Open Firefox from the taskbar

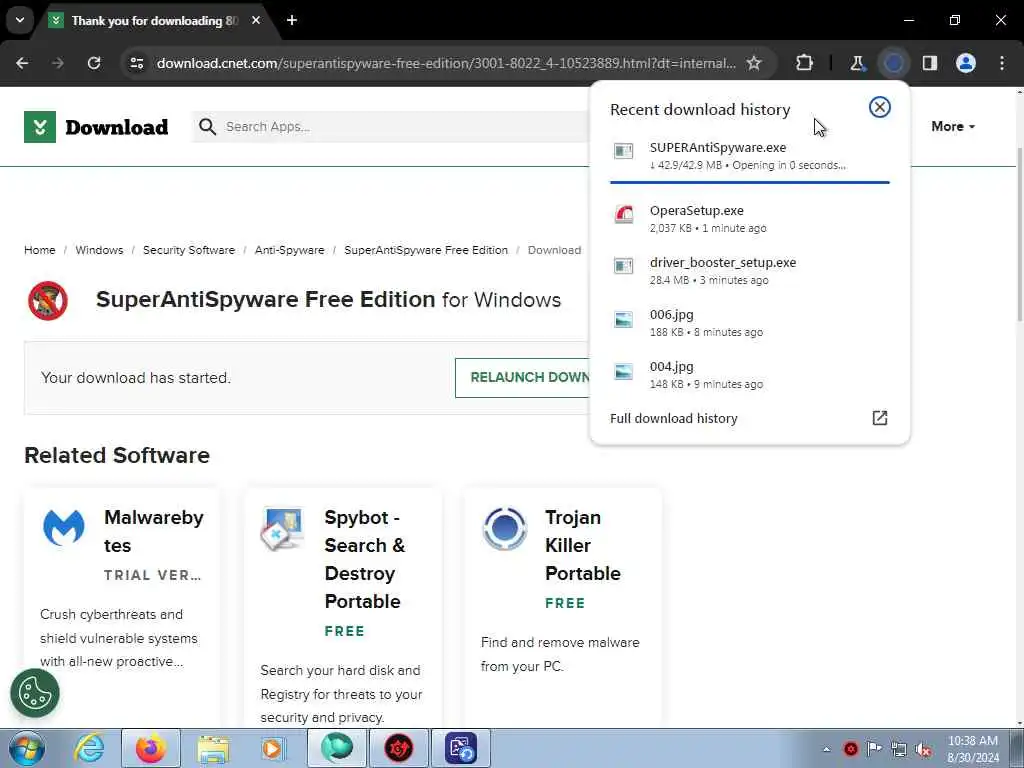click(x=151, y=748)
